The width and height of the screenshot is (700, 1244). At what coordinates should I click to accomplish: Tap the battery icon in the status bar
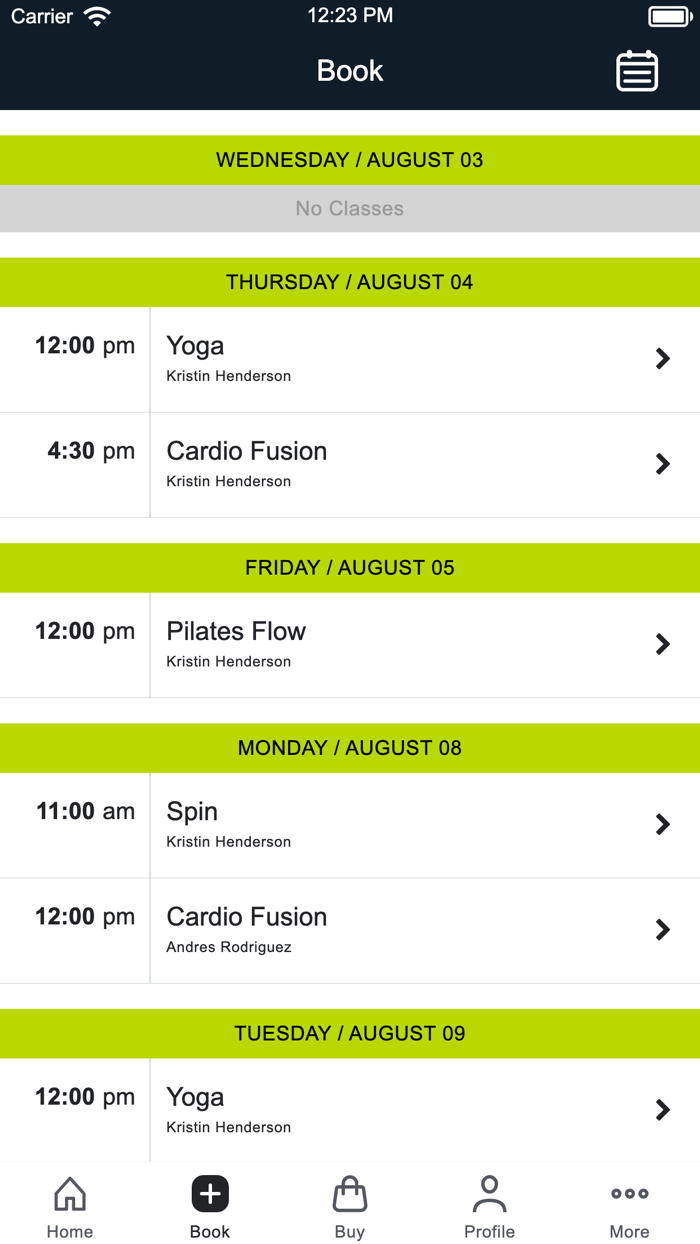[x=670, y=15]
